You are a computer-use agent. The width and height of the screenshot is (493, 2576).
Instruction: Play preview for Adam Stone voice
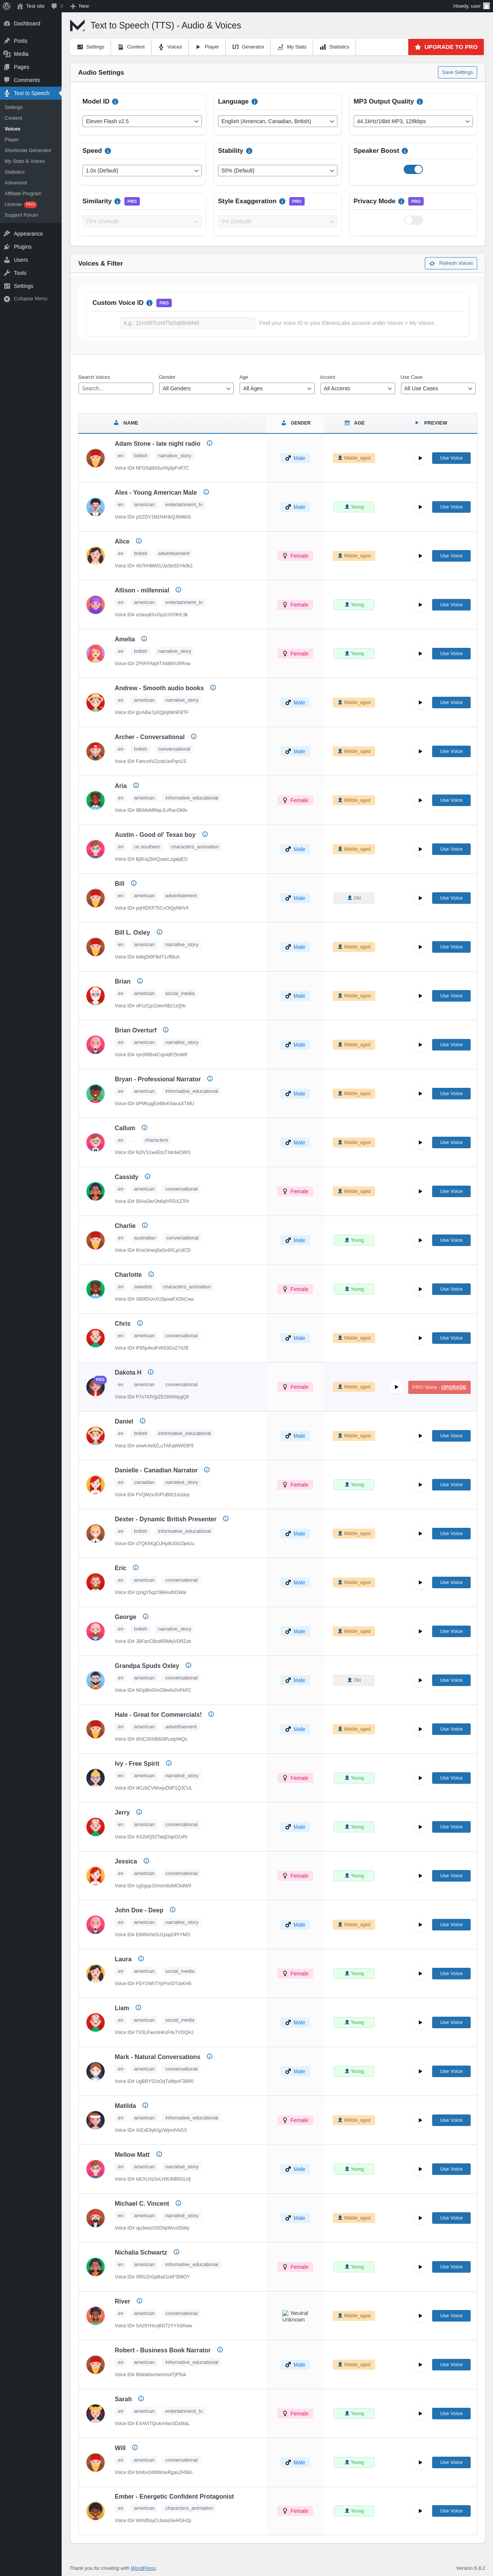pos(420,458)
